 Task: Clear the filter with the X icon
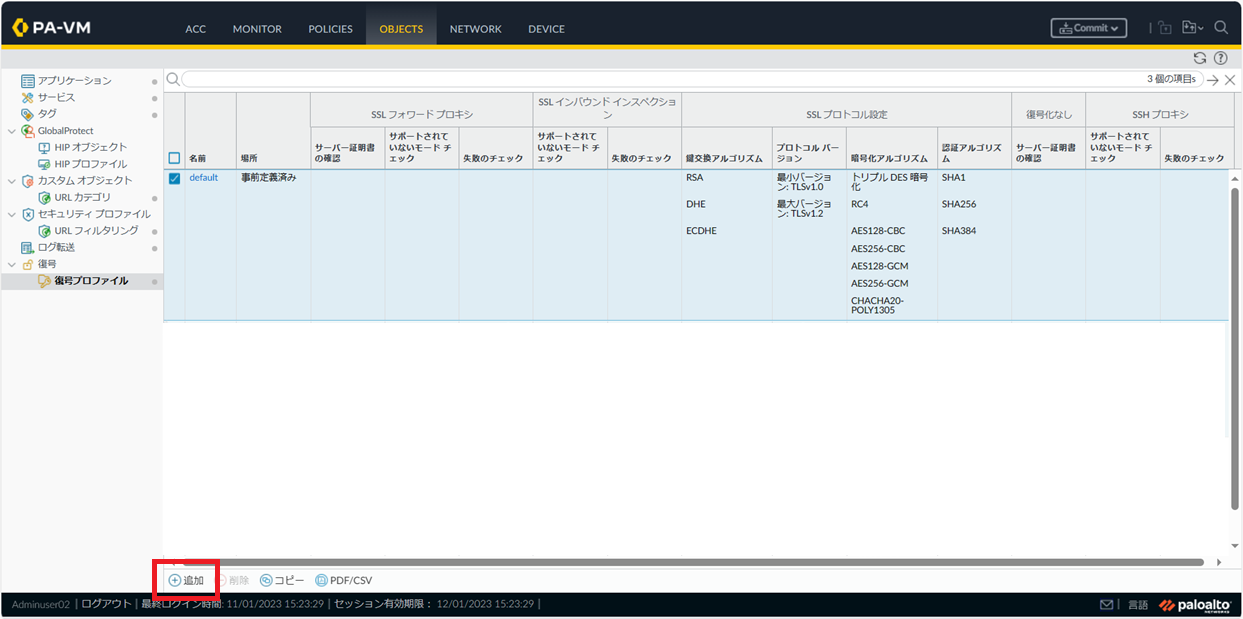1230,79
